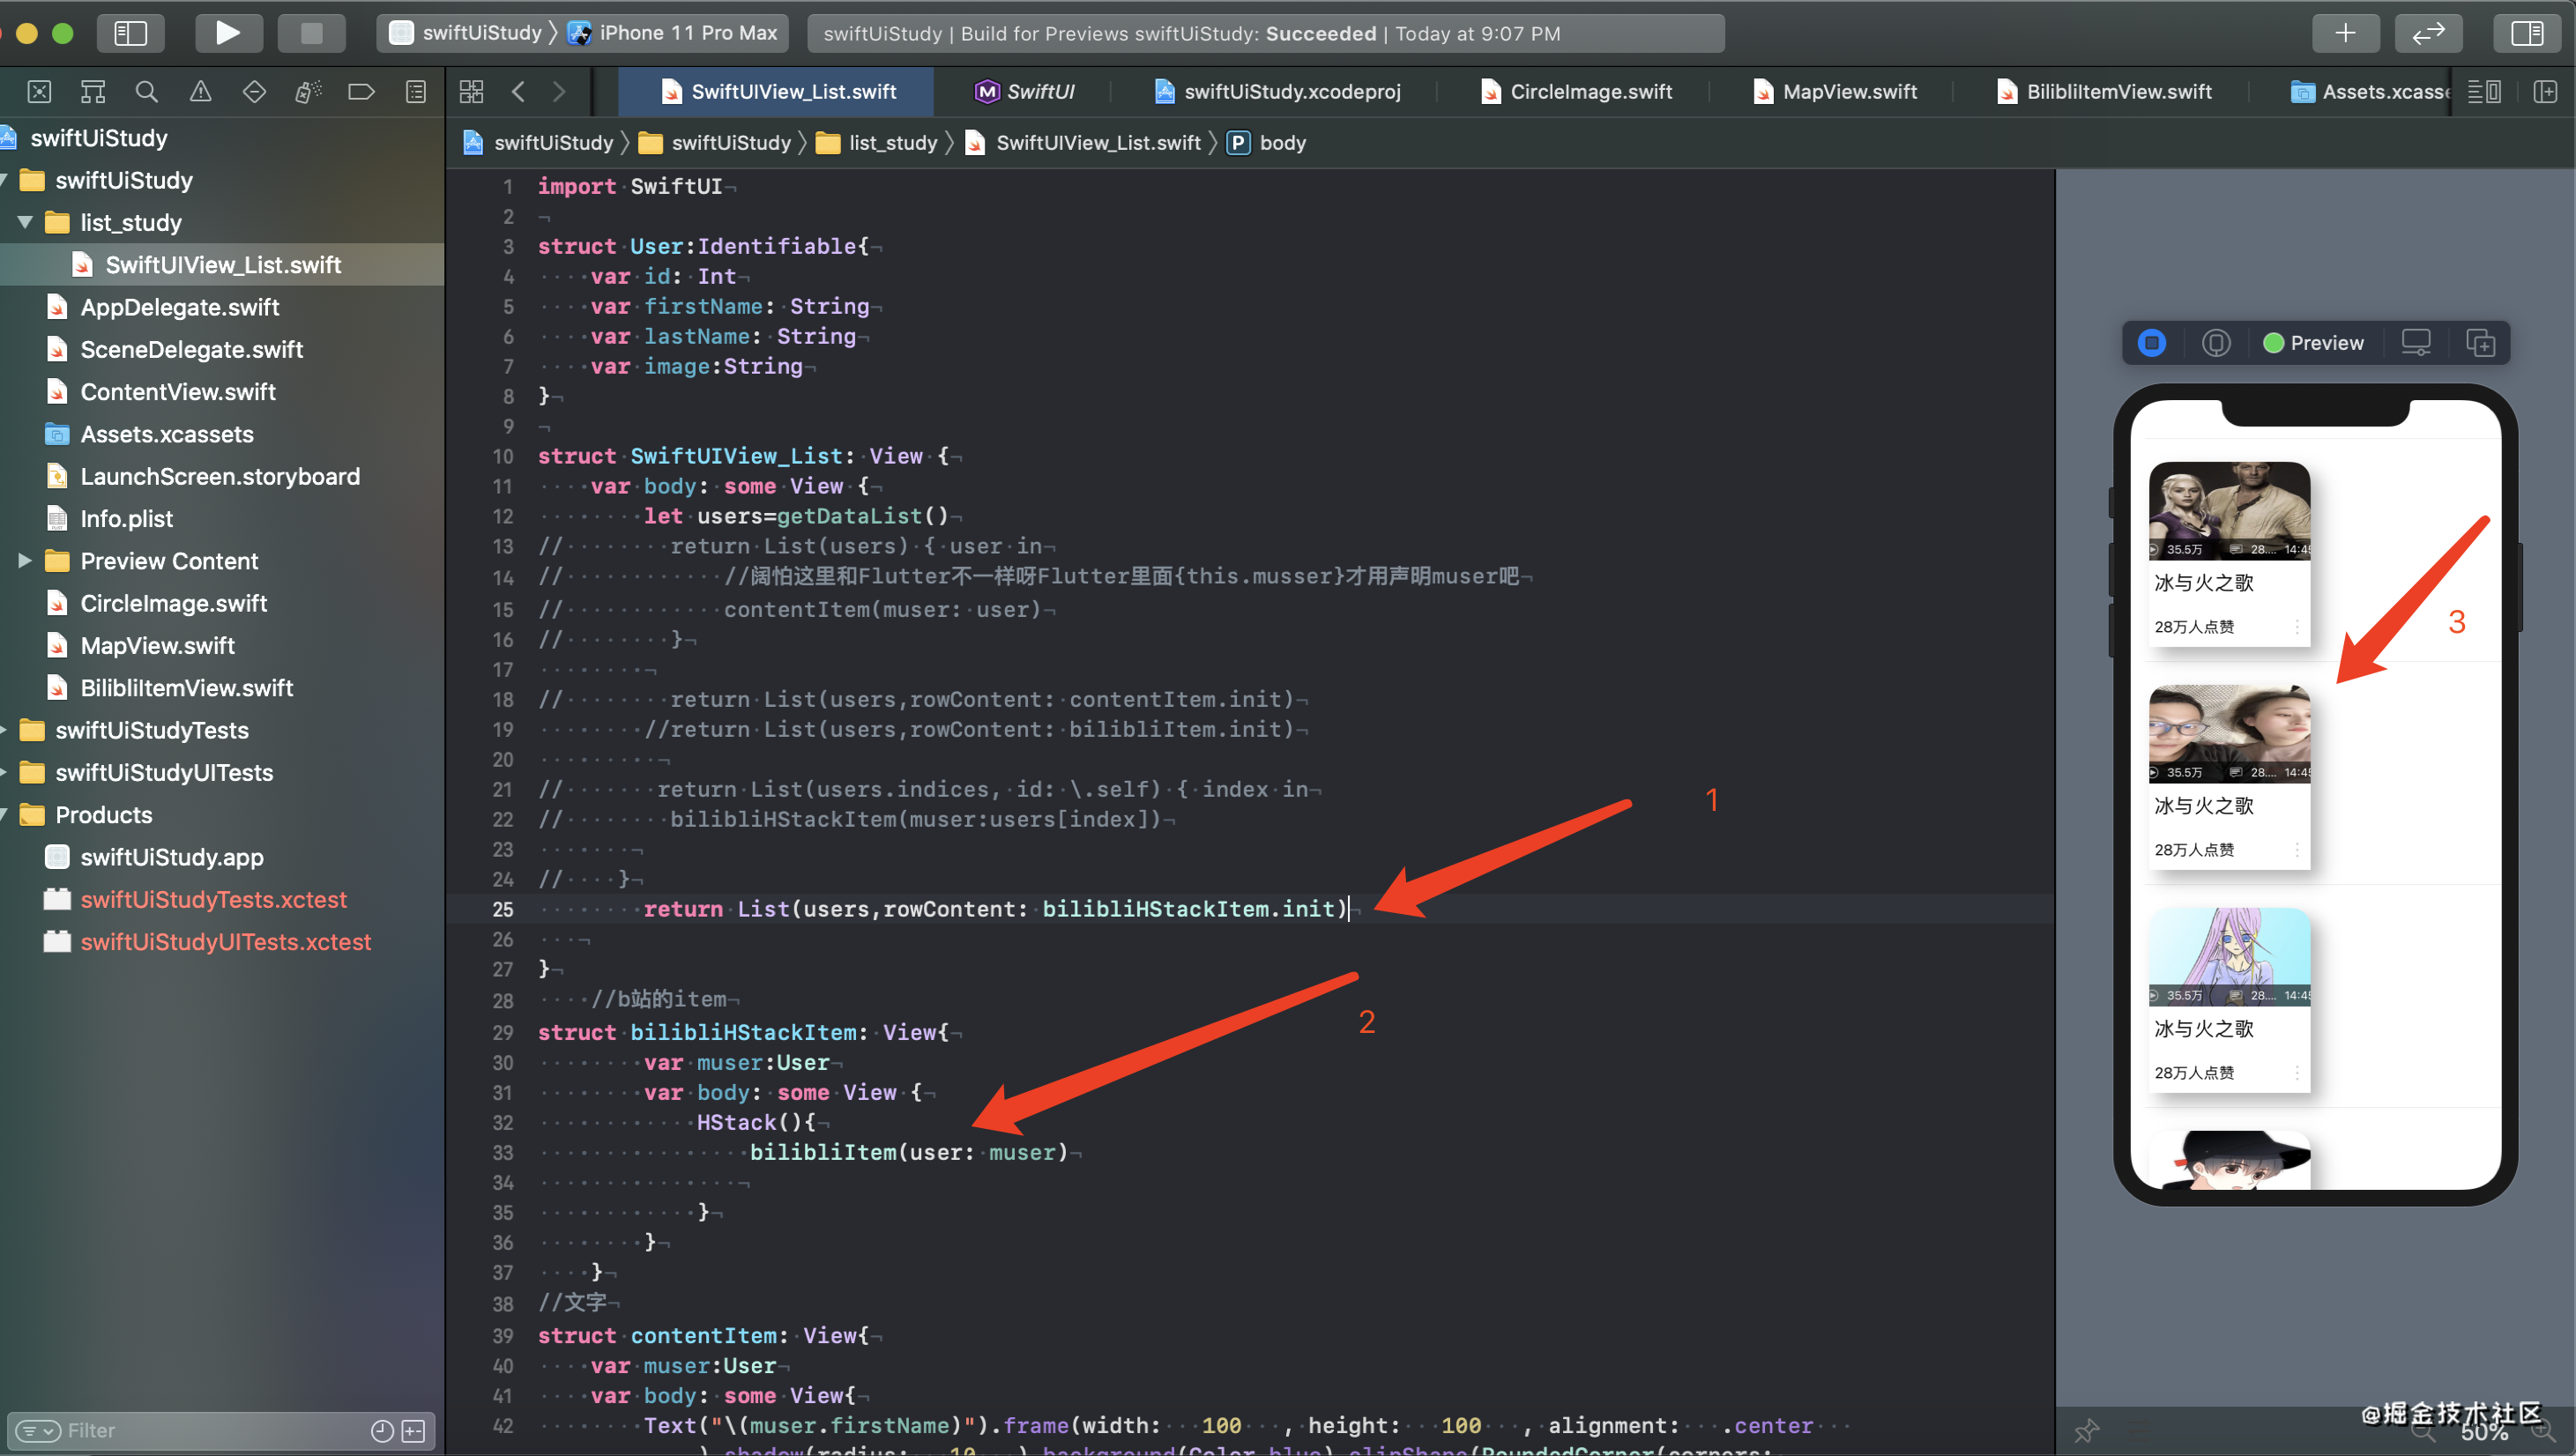Viewport: 2576px width, 1456px height.
Task: Open the swiftUiStudy.xcodeproj tab
Action: pyautogui.click(x=1277, y=92)
